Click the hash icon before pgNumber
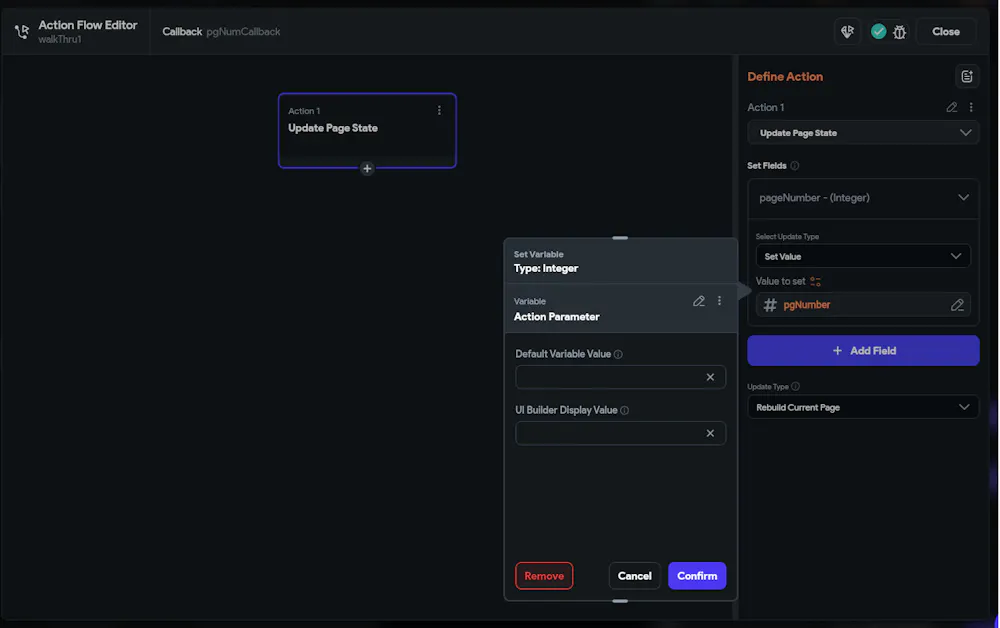 [770, 305]
